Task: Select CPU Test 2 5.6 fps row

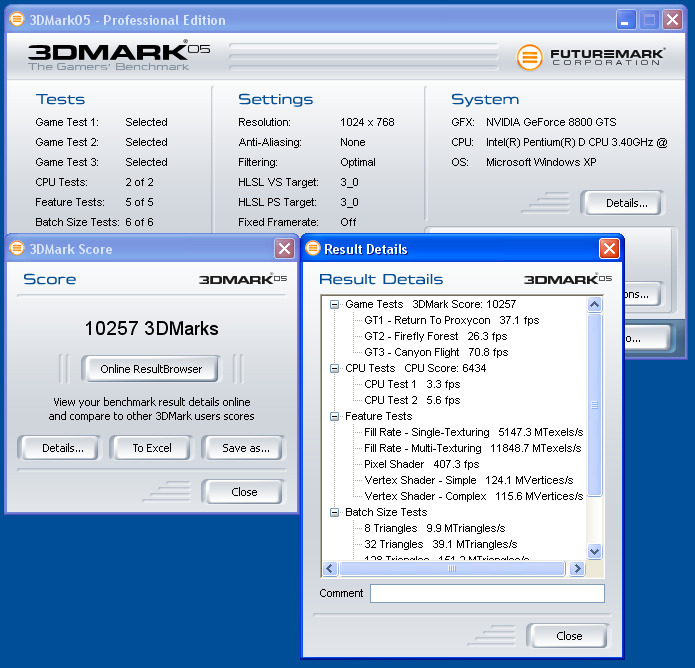Action: [412, 400]
